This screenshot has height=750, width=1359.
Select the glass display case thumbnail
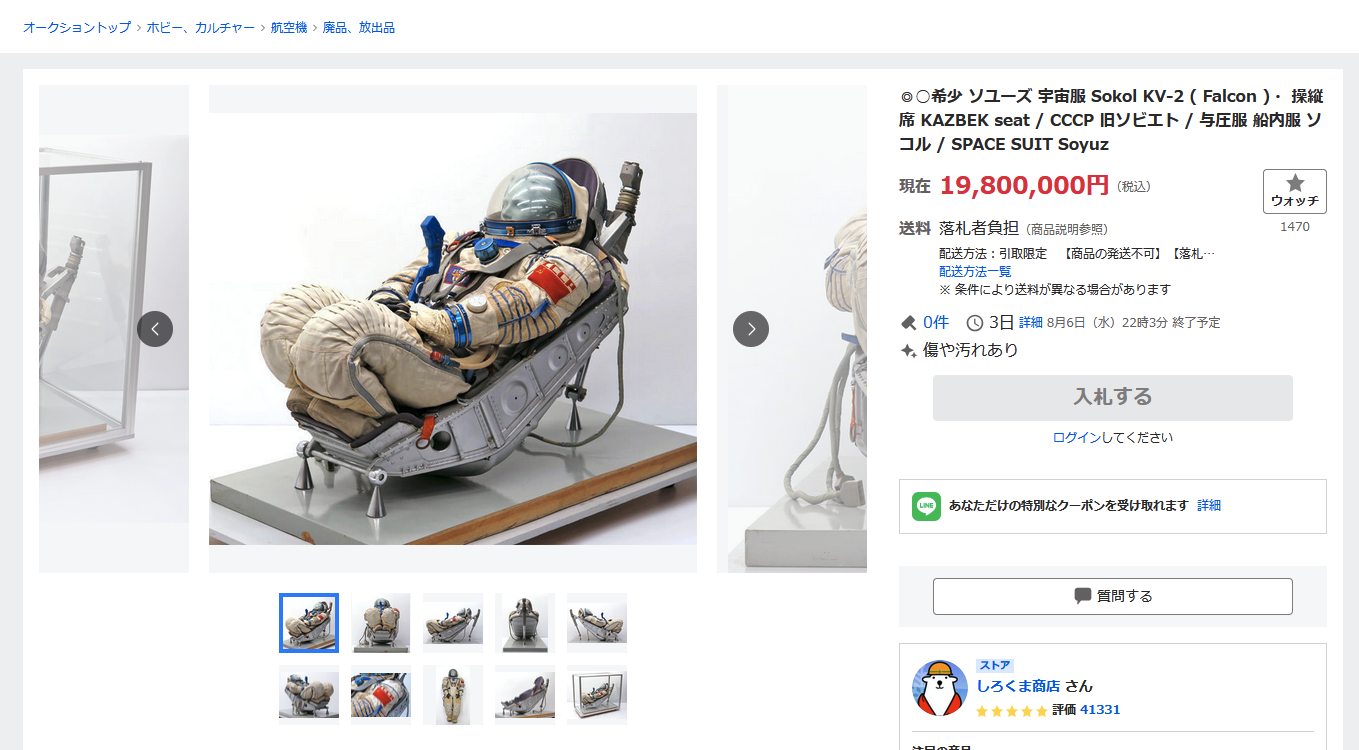pyautogui.click(x=597, y=695)
